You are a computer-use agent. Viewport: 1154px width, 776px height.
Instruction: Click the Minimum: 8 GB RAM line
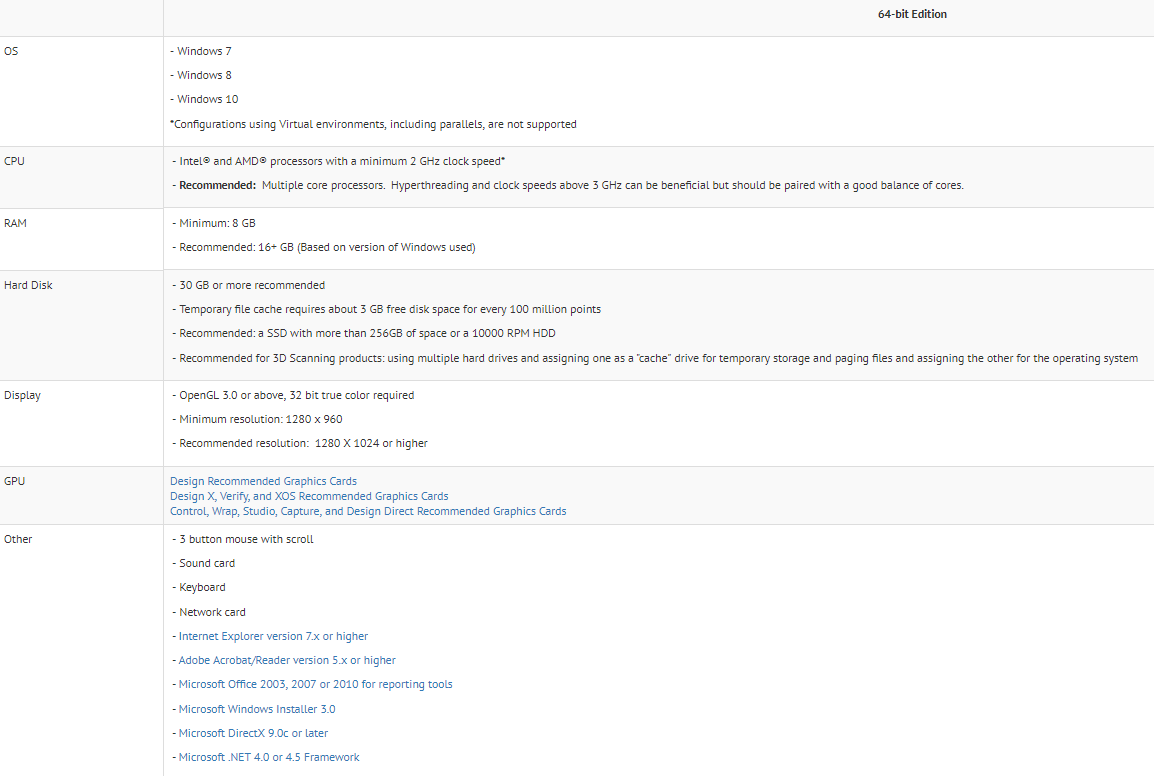coord(217,223)
